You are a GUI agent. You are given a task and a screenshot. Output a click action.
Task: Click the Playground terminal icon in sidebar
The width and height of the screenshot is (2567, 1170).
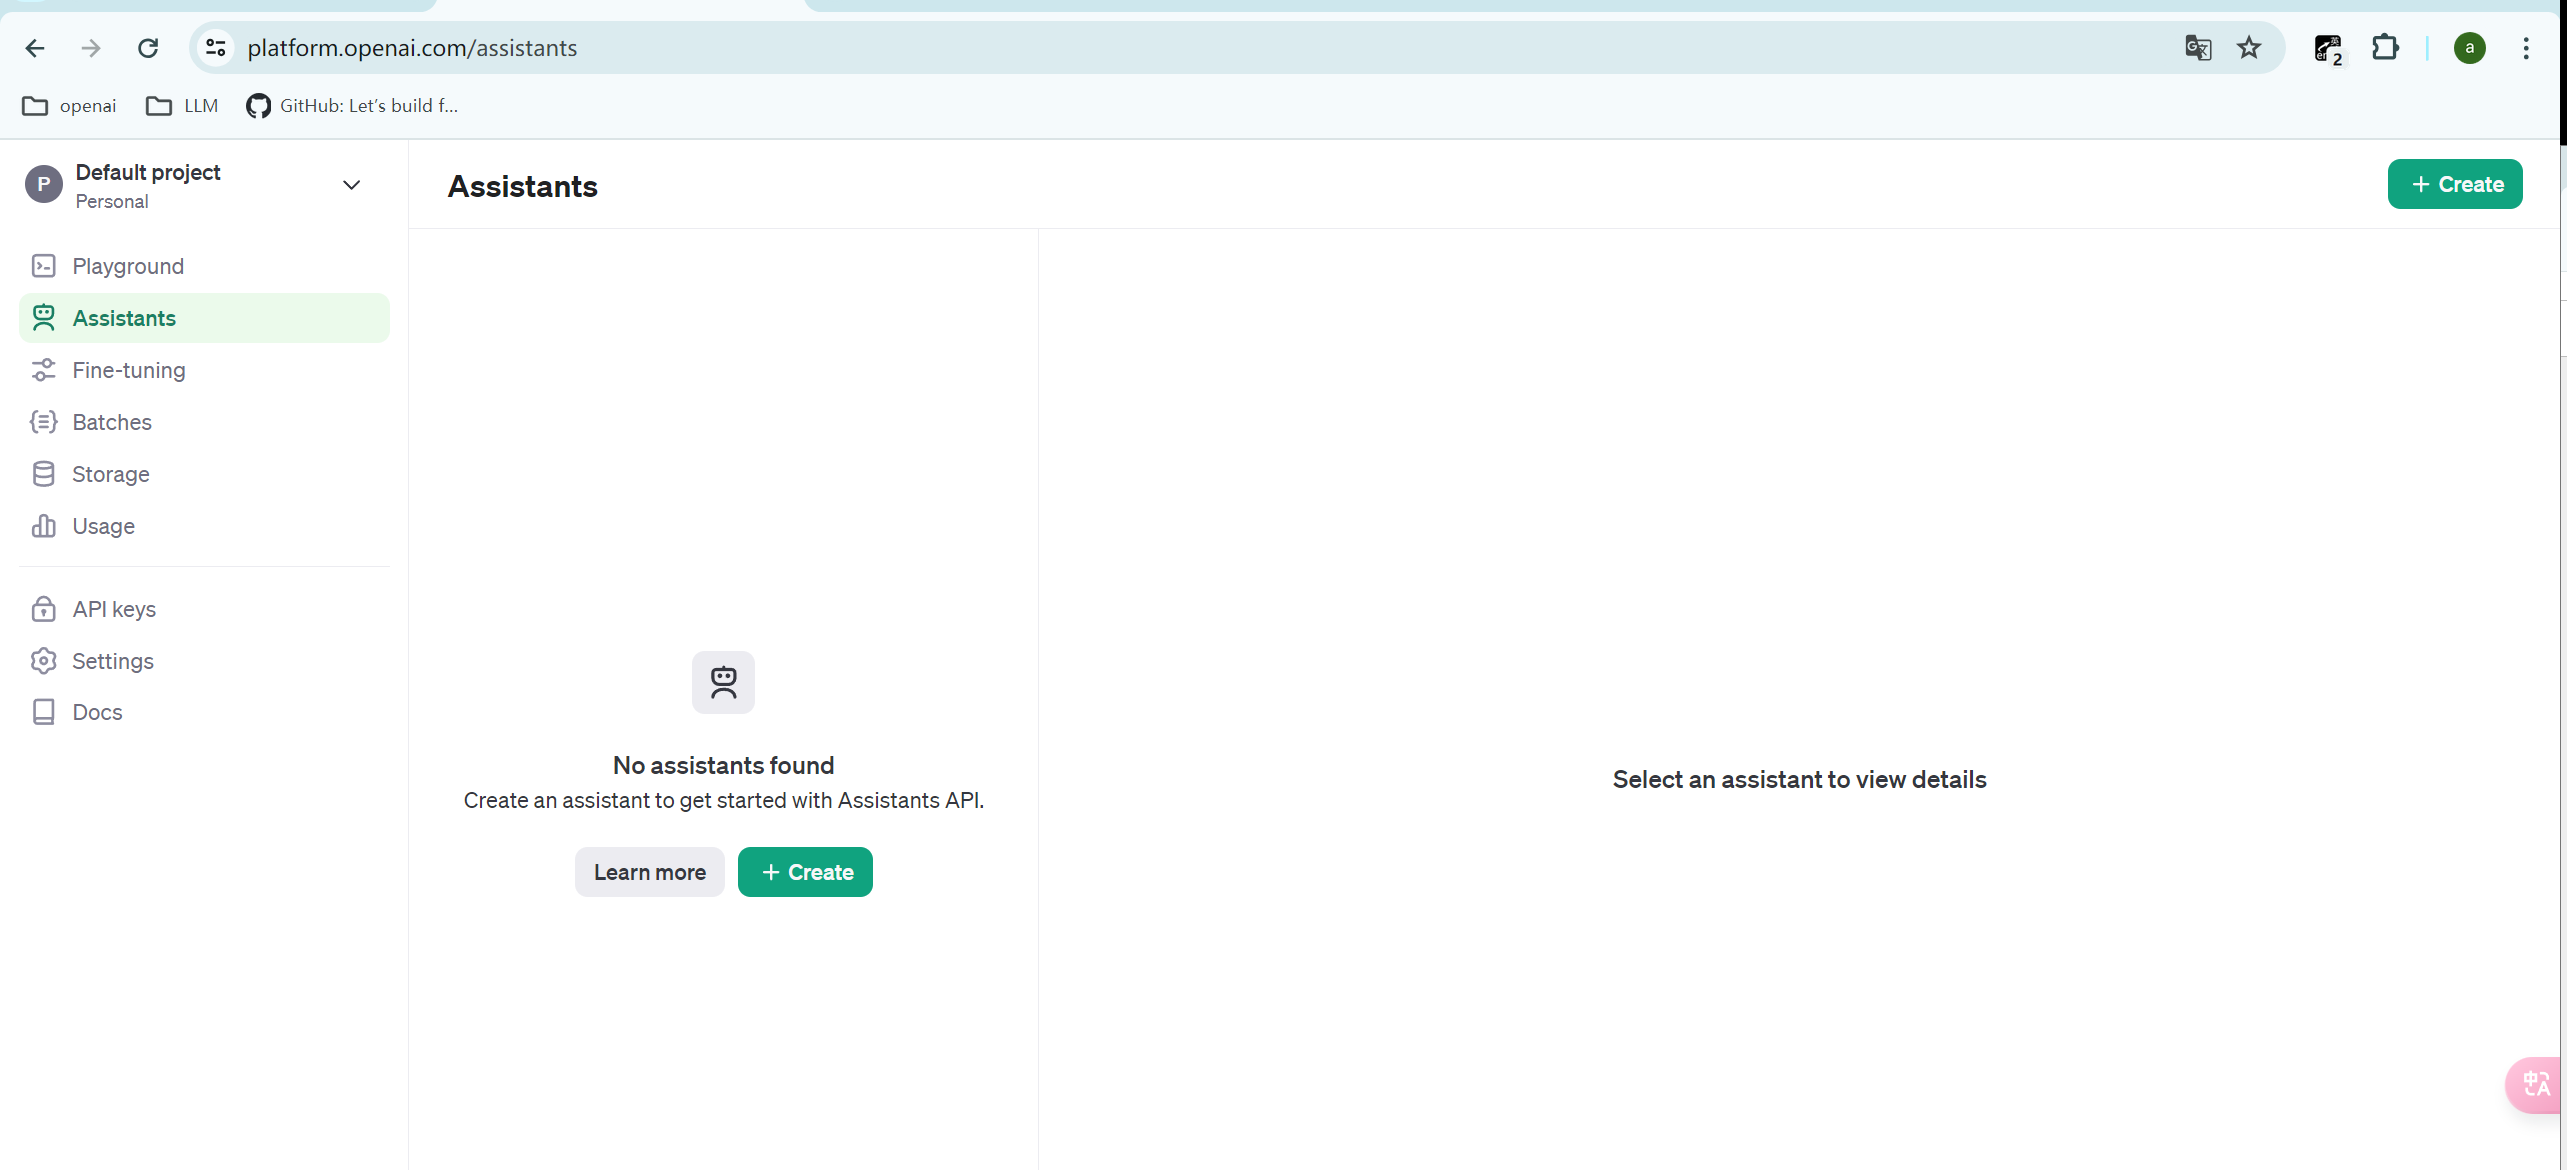43,266
